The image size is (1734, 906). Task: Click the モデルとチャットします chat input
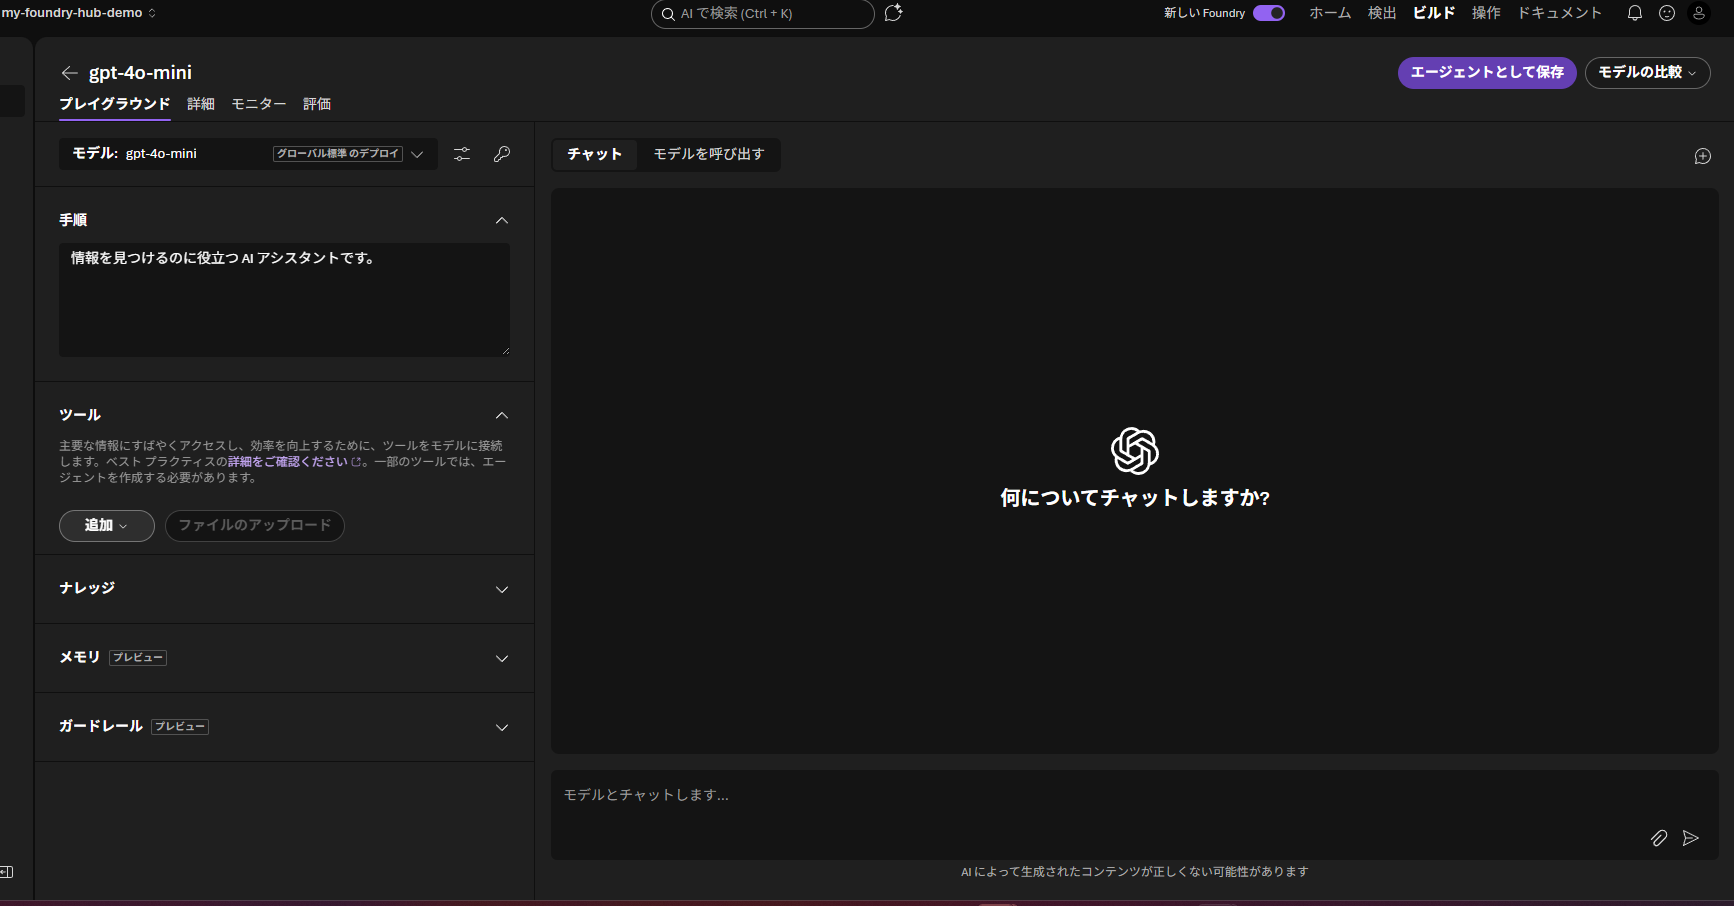point(1135,815)
